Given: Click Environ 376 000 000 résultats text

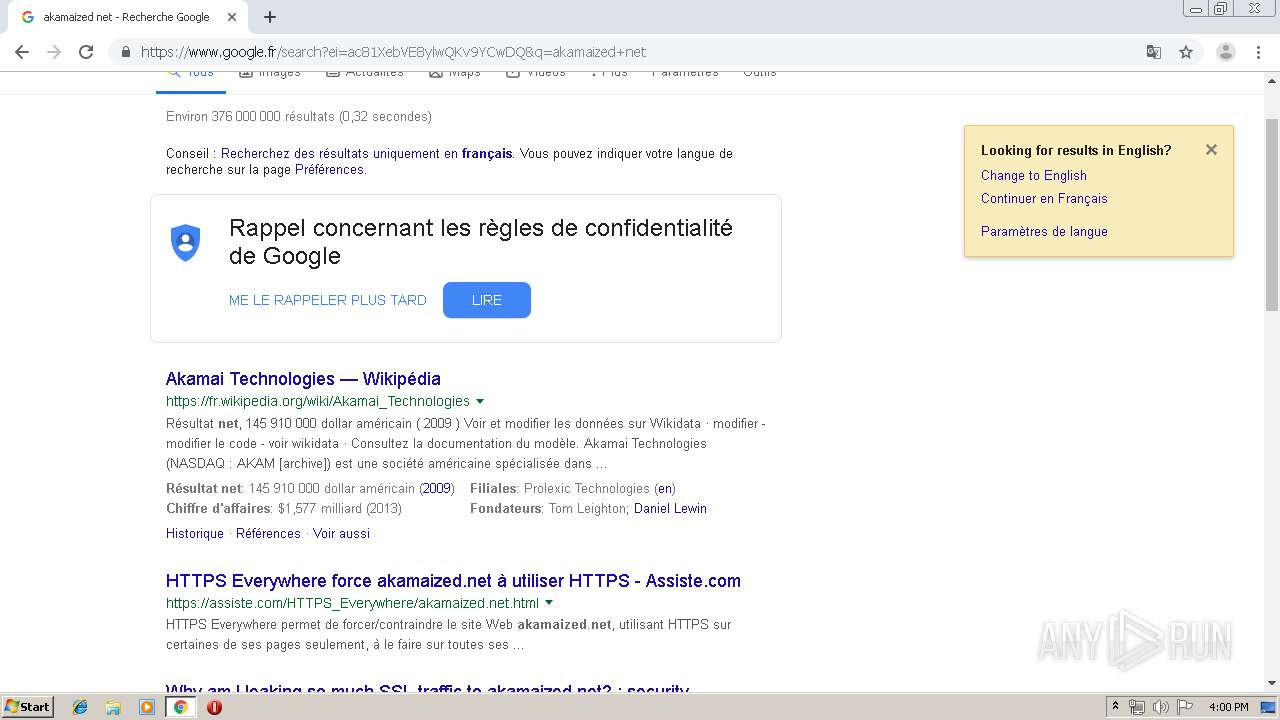Looking at the screenshot, I should coord(299,116).
